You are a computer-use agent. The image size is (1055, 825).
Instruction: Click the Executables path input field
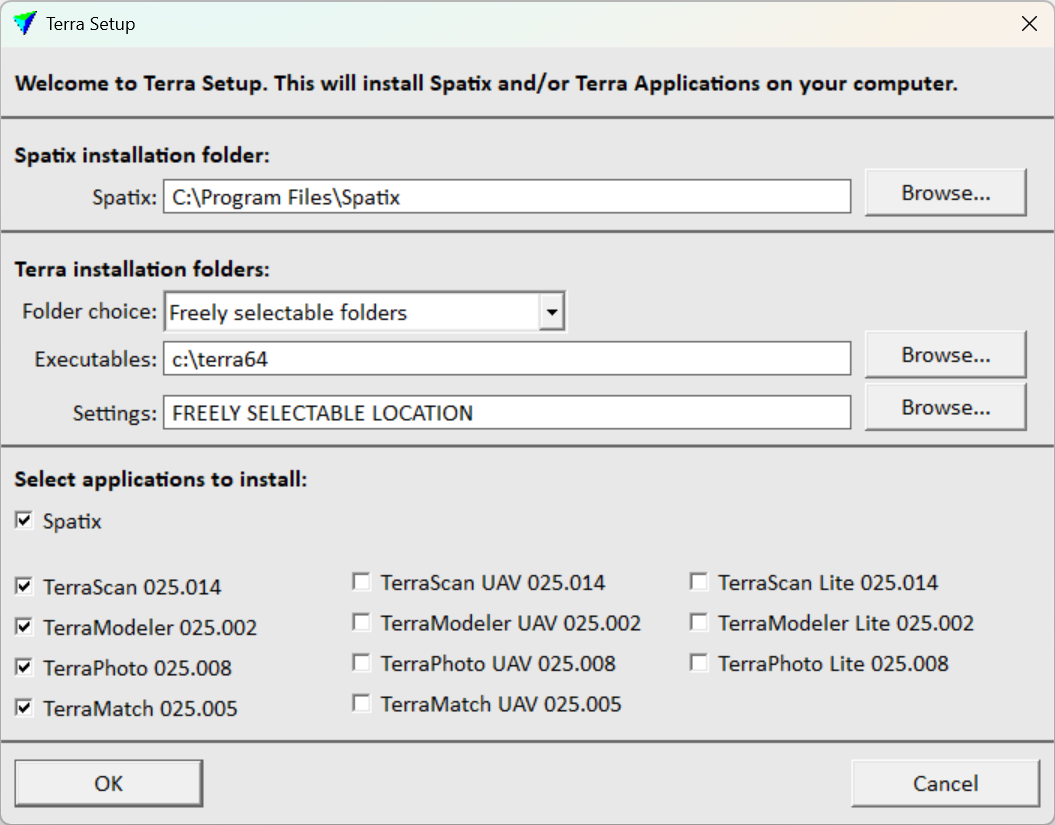pos(506,359)
